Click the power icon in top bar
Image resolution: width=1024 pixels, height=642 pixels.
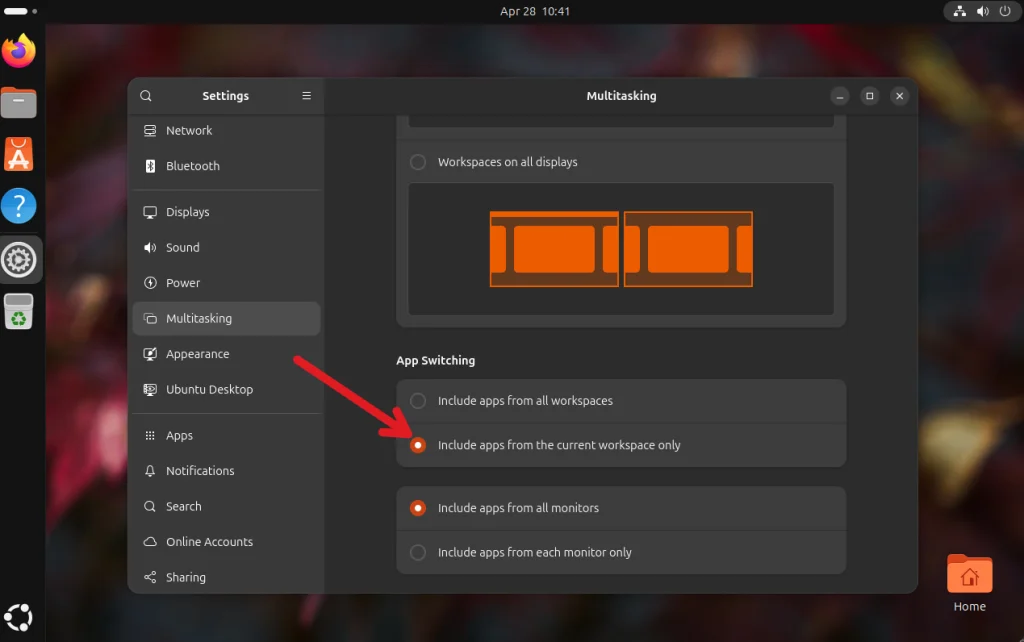pos(1005,11)
